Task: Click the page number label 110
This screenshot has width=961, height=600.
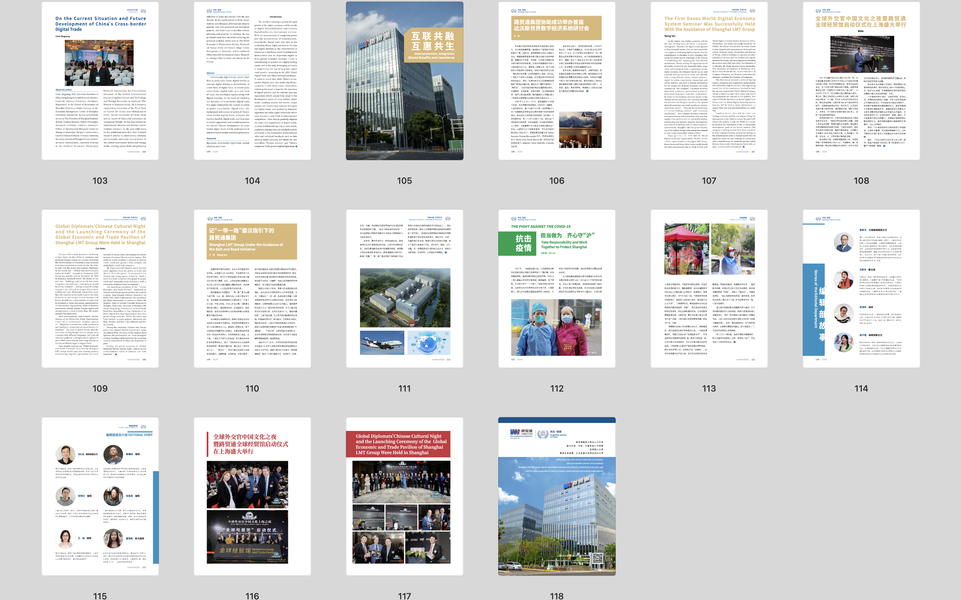Action: point(253,389)
